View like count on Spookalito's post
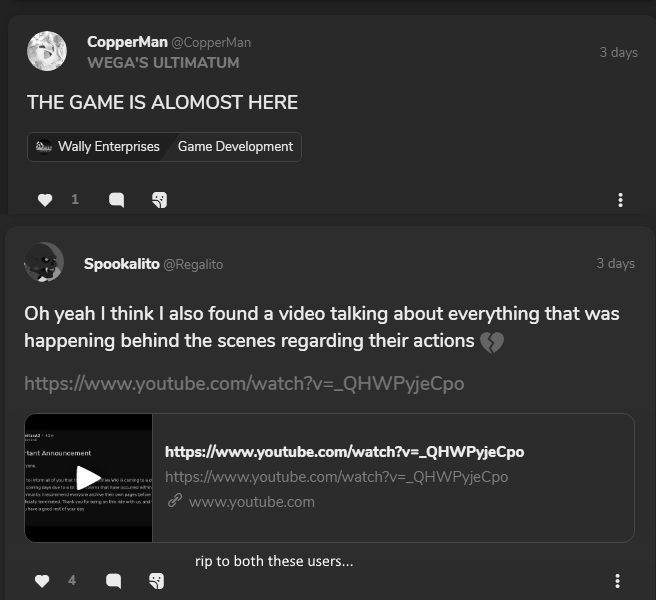 click(72, 580)
